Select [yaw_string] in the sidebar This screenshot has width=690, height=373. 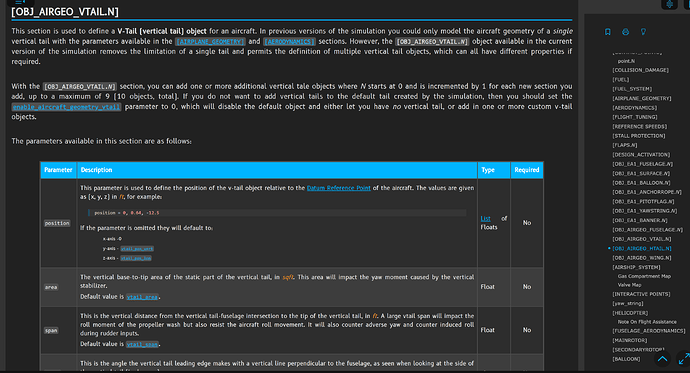click(x=628, y=304)
